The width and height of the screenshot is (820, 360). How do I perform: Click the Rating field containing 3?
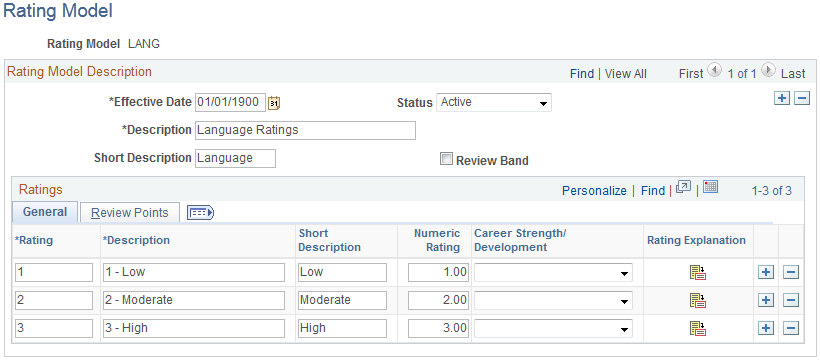(x=54, y=328)
